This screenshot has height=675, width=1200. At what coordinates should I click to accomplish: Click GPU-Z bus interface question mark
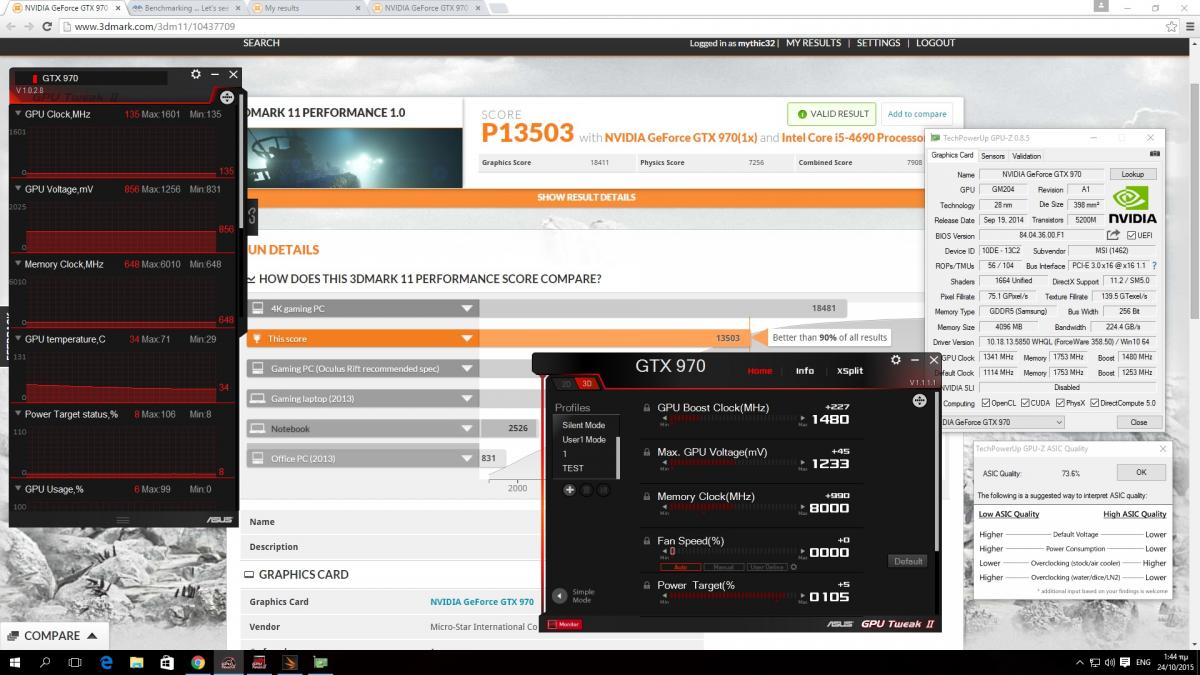coord(1154,266)
